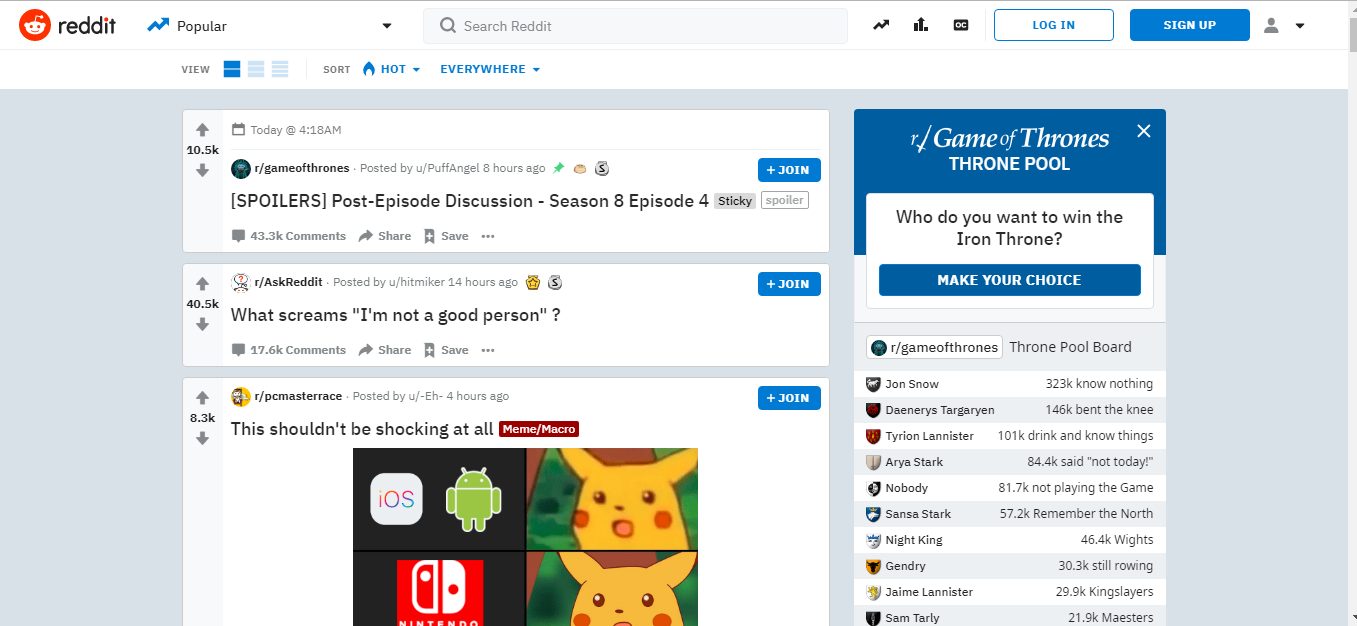Open the user account dropdown menu

[1285, 25]
